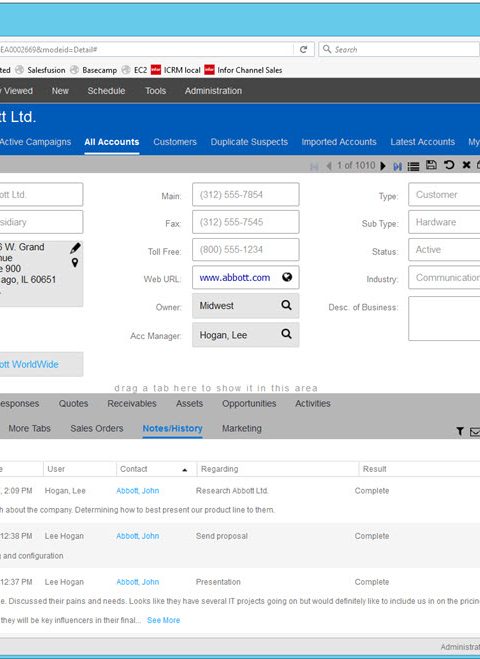Open Abbott, John in Send proposal row

[137, 536]
